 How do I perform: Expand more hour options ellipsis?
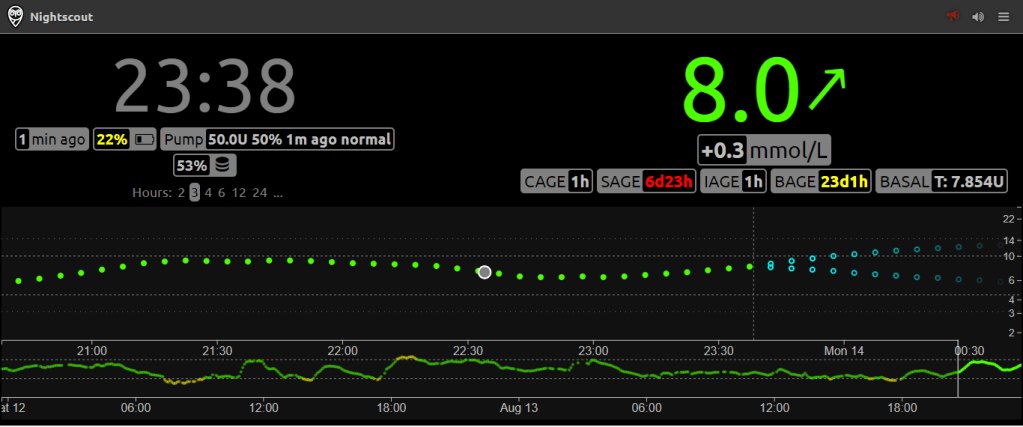click(x=279, y=192)
